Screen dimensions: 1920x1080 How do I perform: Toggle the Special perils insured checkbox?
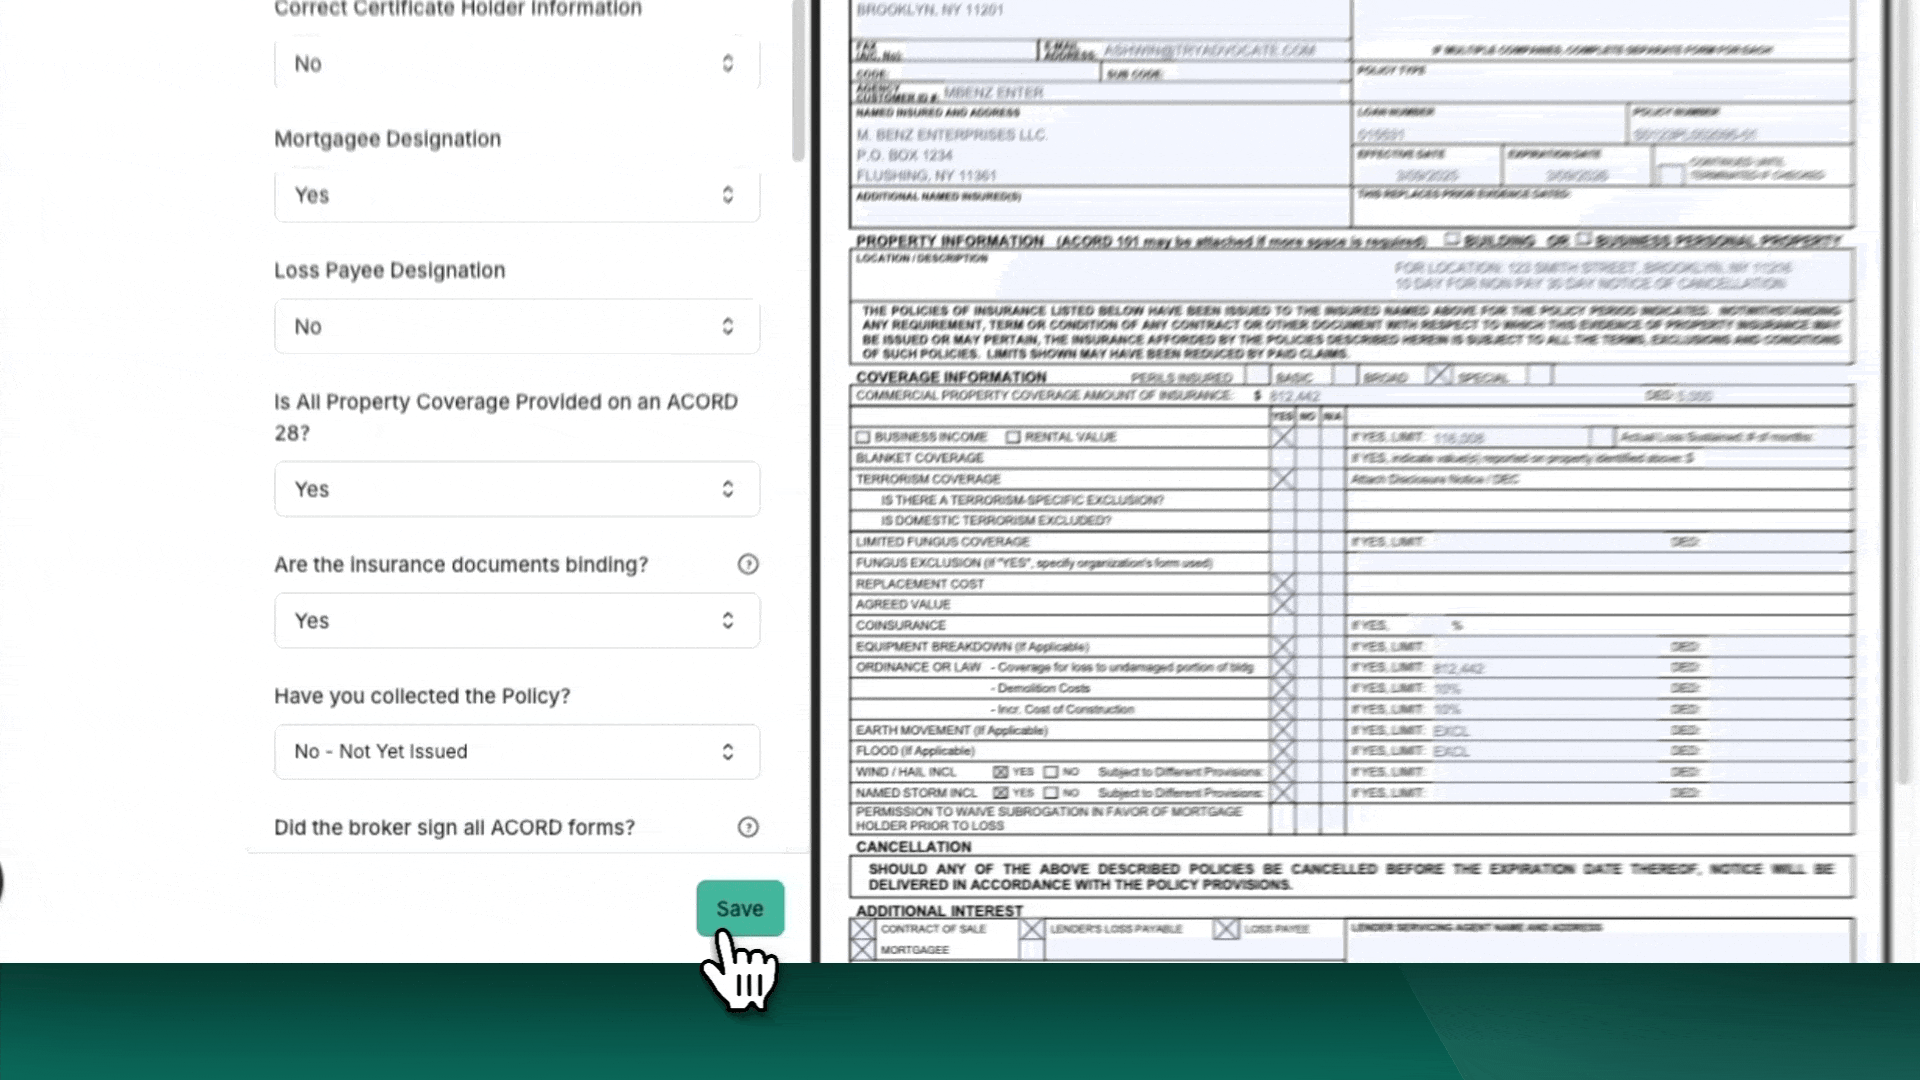pyautogui.click(x=1438, y=376)
